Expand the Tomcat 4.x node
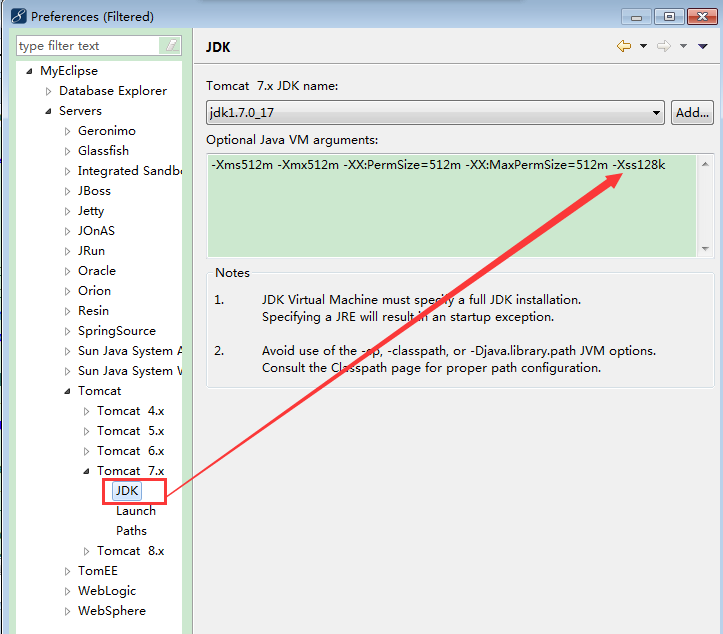The width and height of the screenshot is (723, 634). point(86,411)
